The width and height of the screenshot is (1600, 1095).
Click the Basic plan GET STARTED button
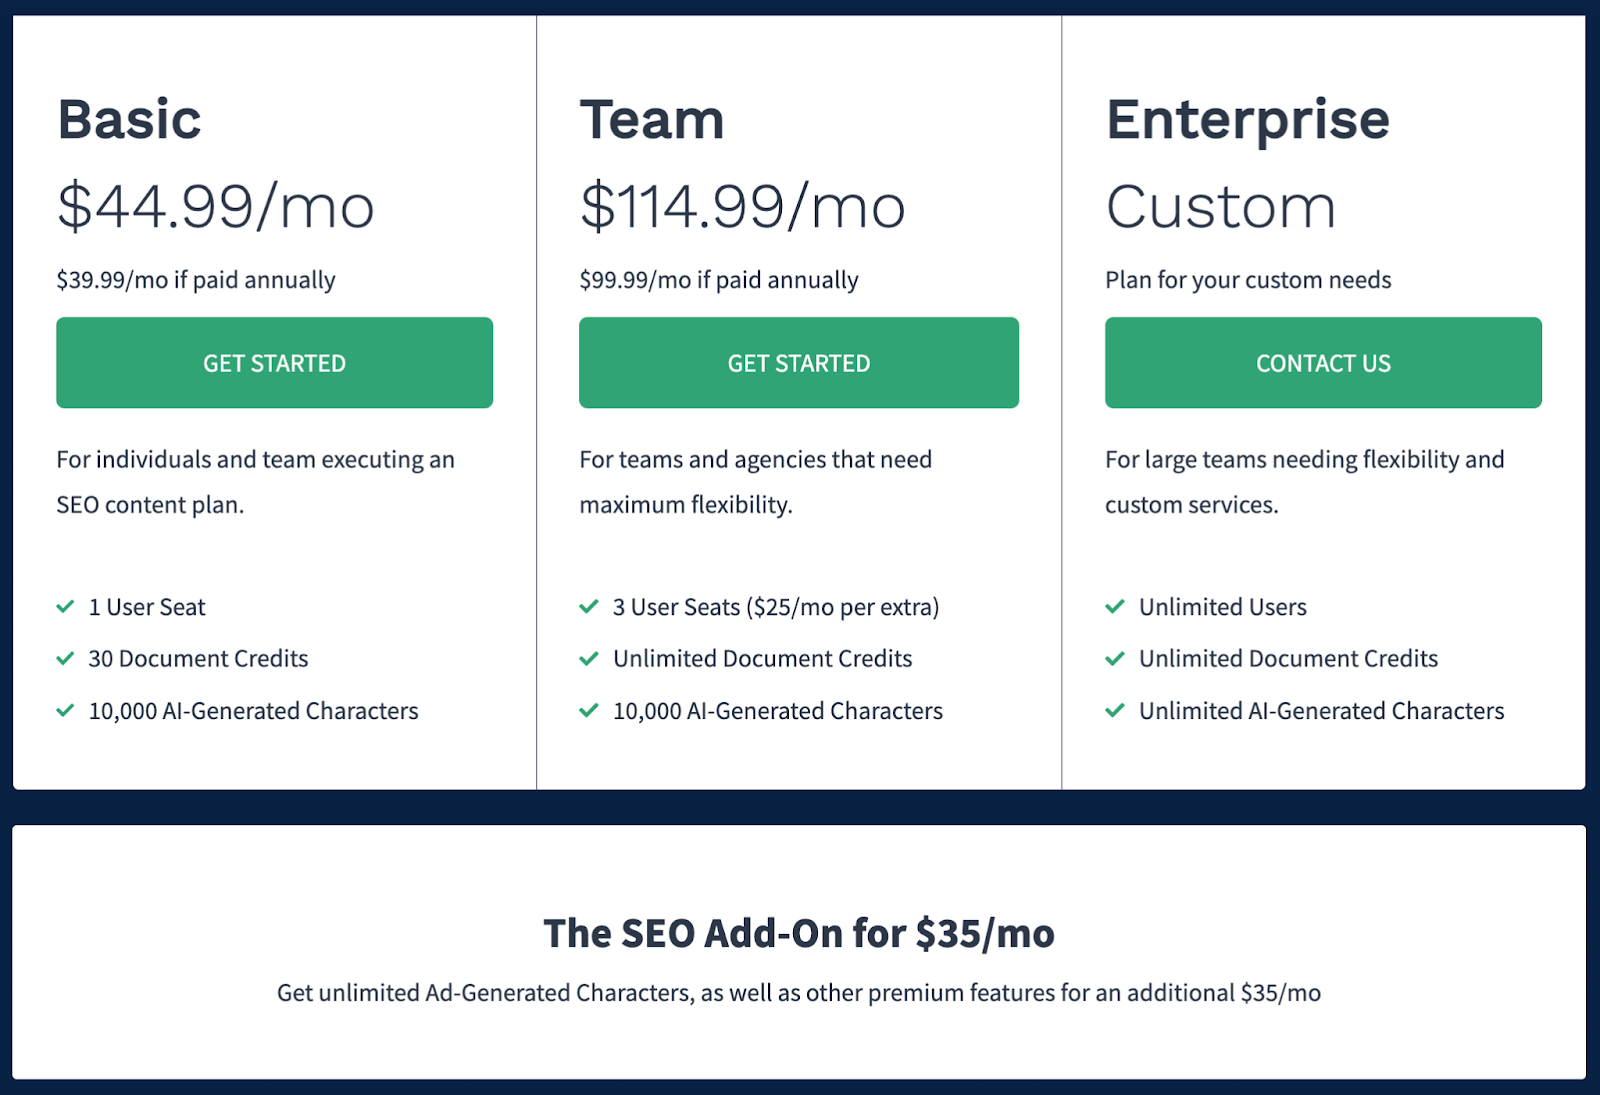pos(274,362)
